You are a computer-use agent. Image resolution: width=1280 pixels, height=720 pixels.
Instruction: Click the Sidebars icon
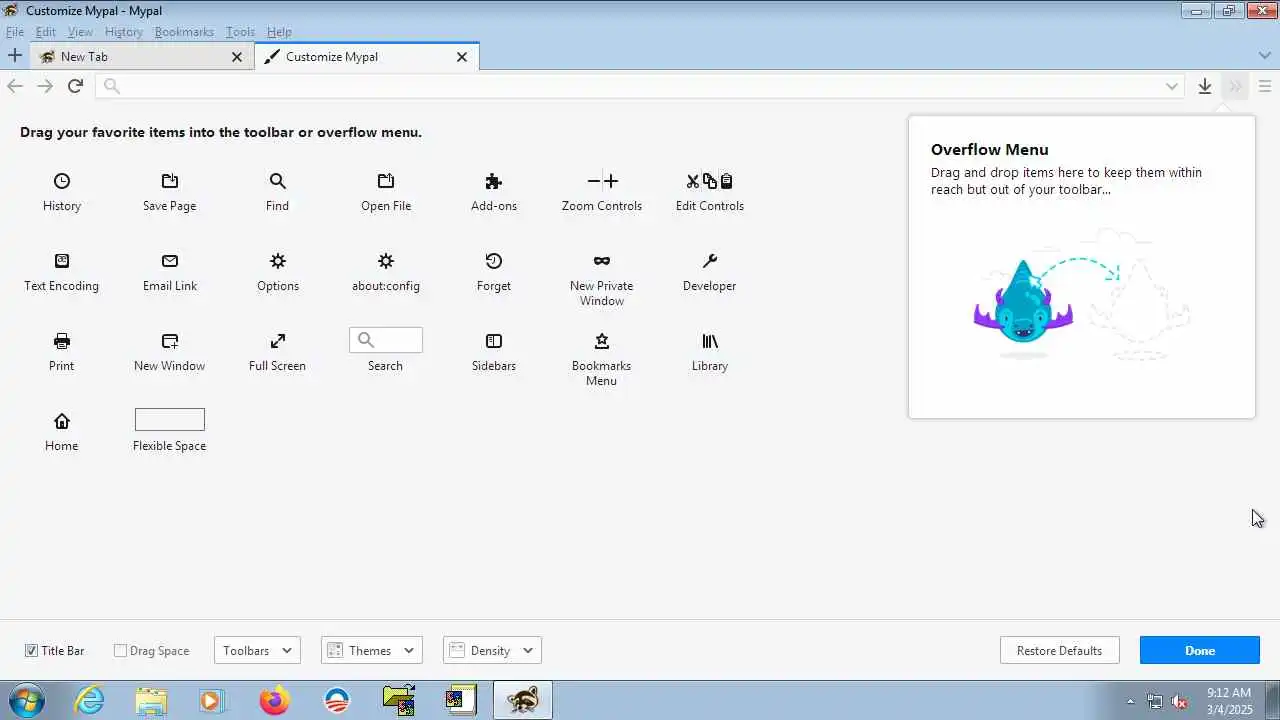494,341
